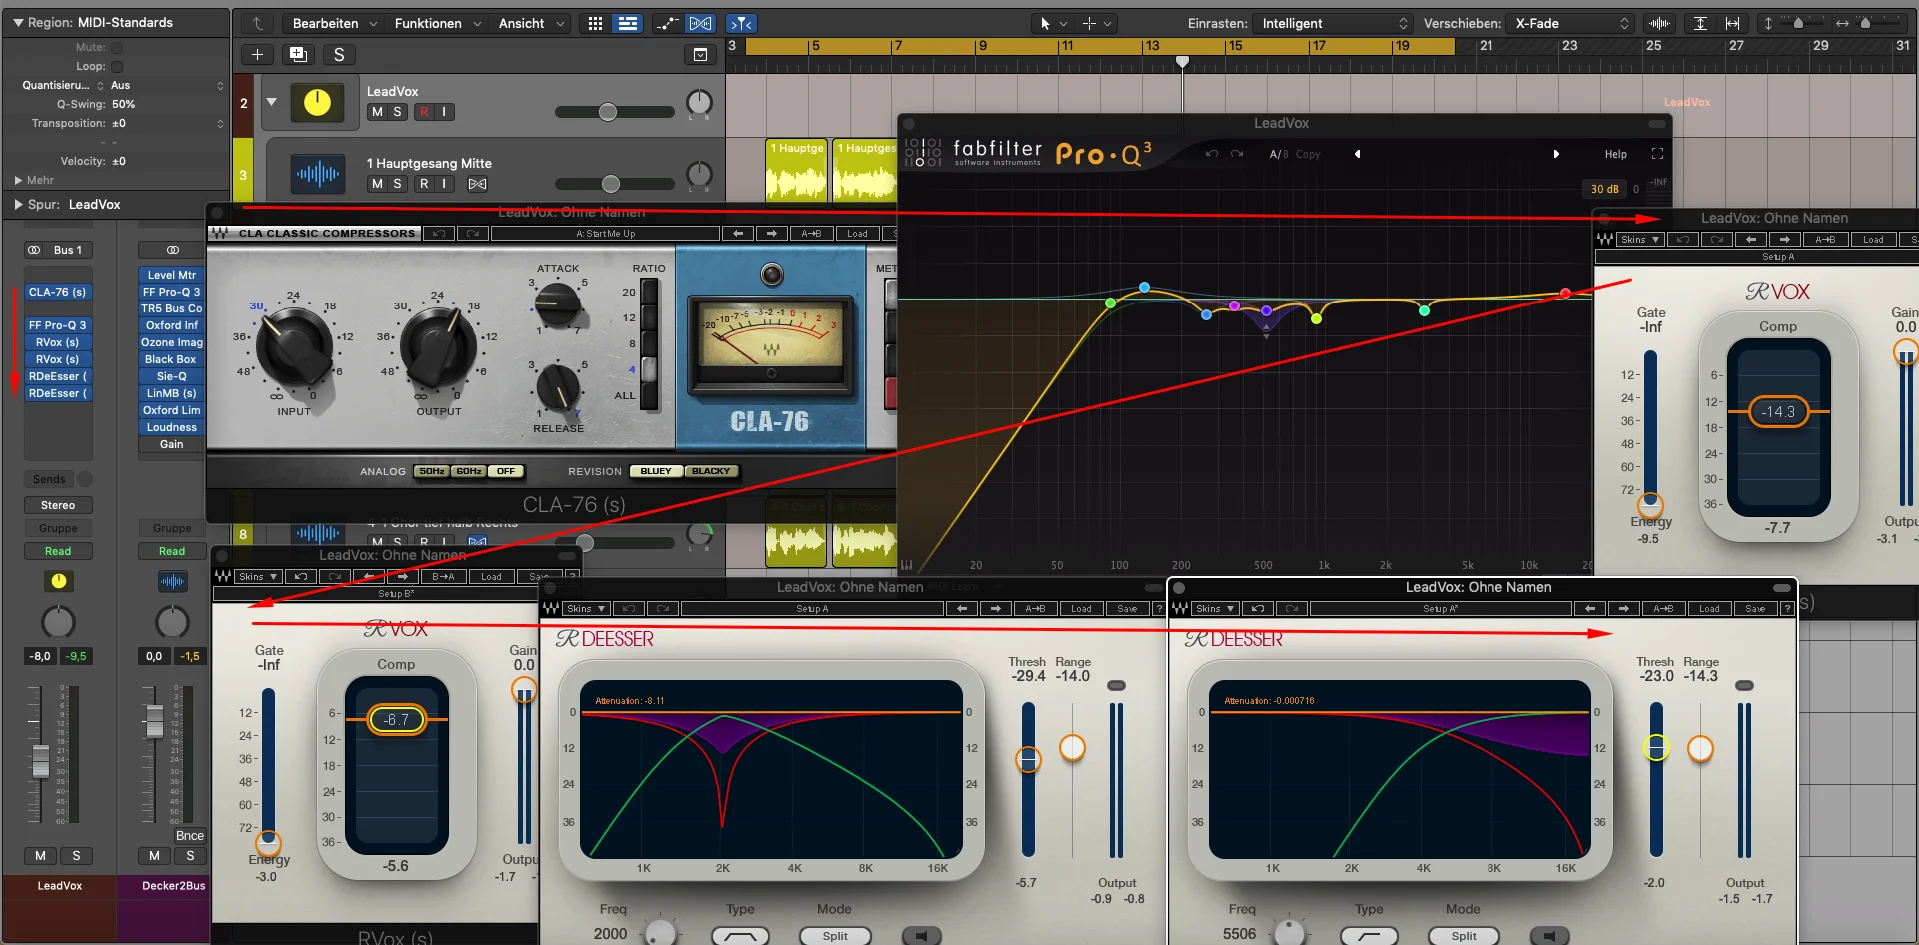Open the Bearbeiten menu
The width and height of the screenshot is (1919, 945).
[x=334, y=23]
